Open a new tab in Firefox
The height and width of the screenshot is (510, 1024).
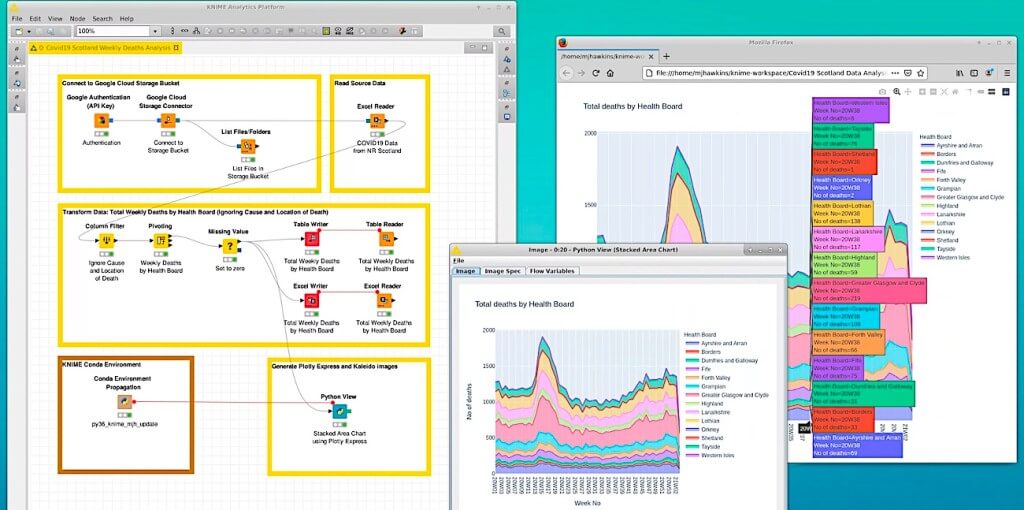(x=666, y=57)
